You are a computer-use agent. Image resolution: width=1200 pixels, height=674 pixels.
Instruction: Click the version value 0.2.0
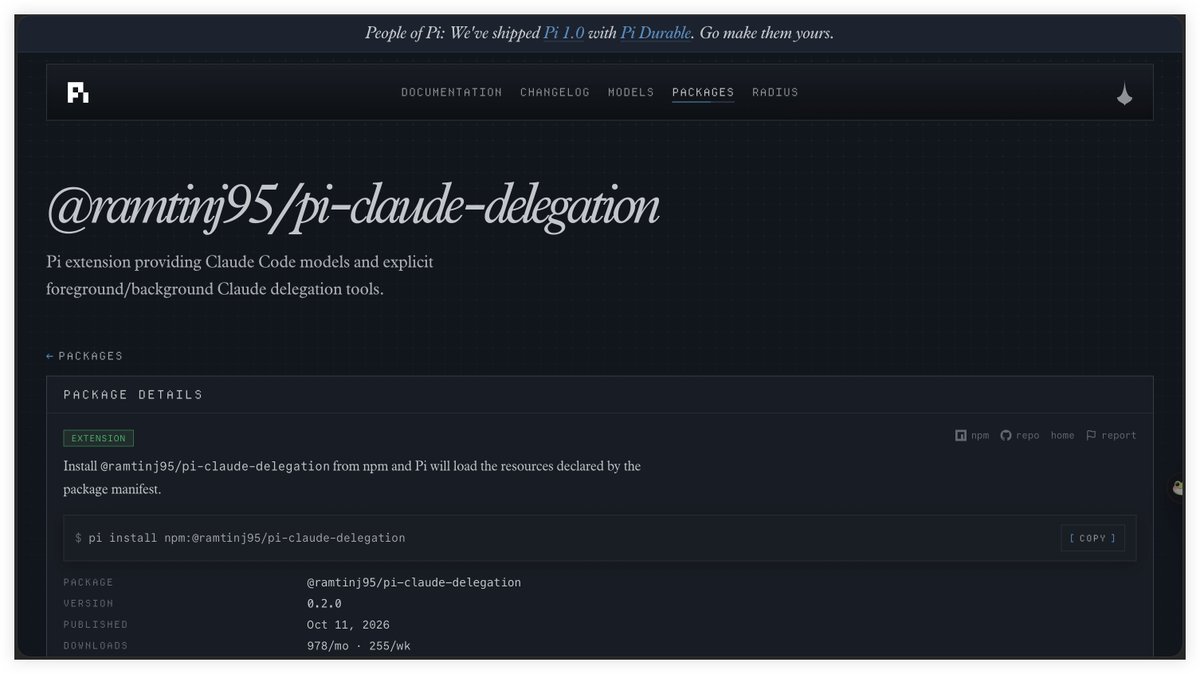(324, 604)
